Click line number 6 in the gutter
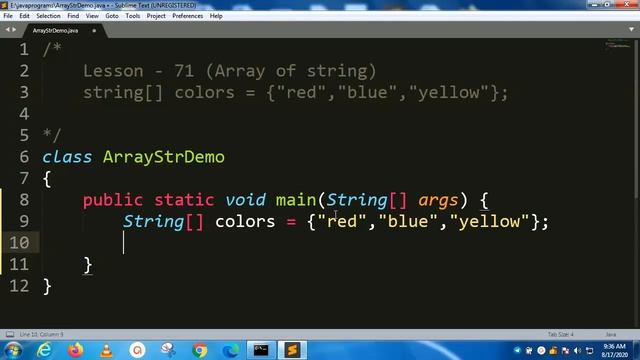Viewport: 640px width, 360px height. point(24,157)
